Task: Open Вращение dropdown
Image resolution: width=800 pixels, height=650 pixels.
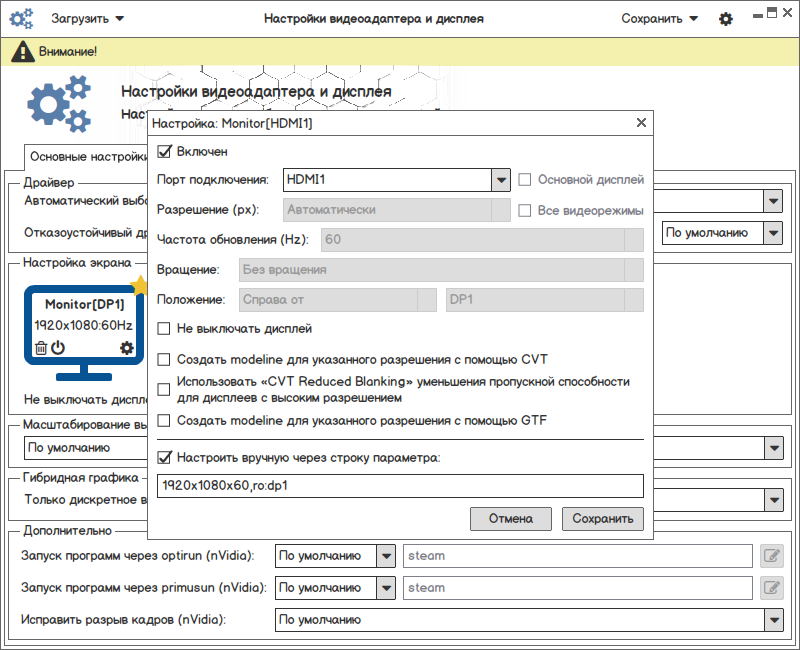Action: [x=441, y=270]
